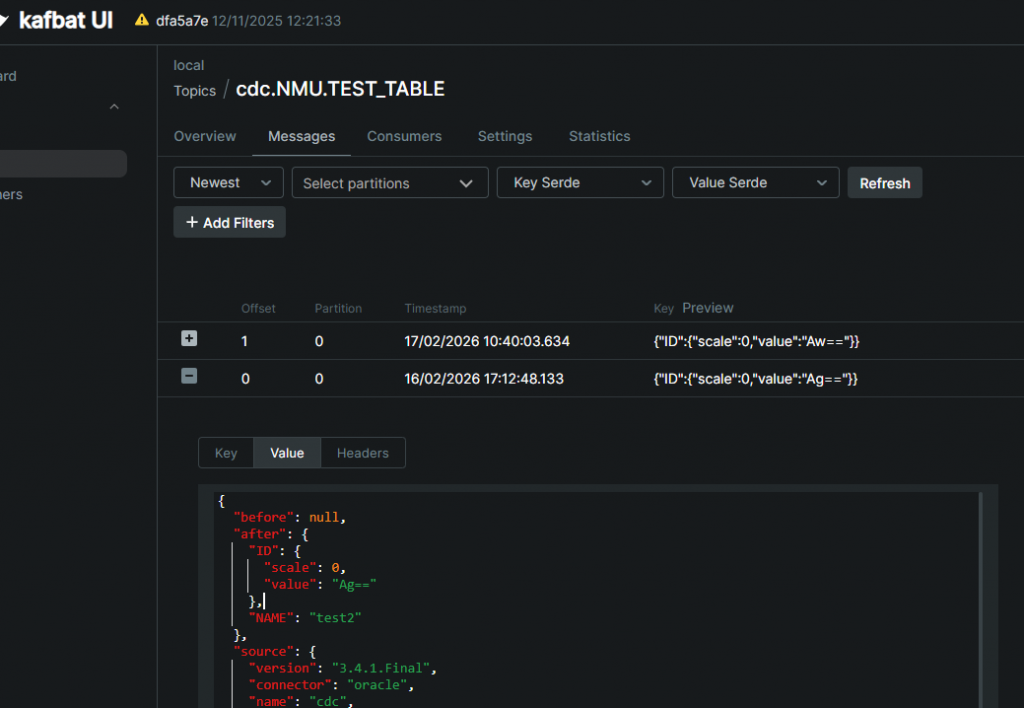Viewport: 1024px width, 708px height.
Task: Collapse the sidebar cluster chevron
Action: 114,107
